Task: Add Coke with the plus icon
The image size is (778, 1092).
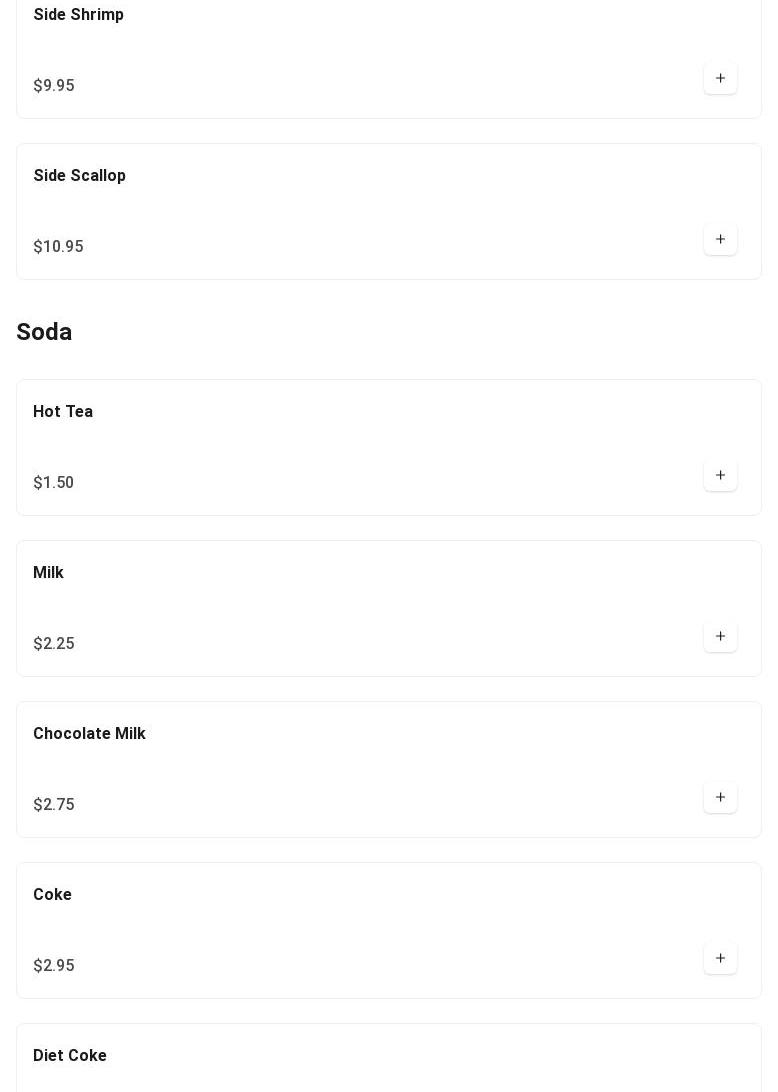Action: [720, 959]
